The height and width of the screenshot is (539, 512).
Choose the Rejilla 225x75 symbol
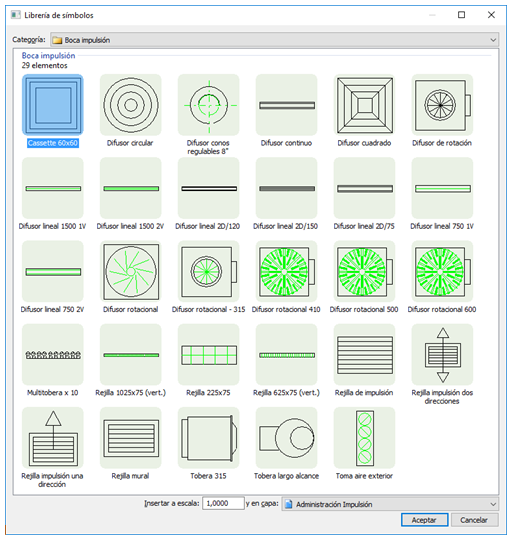pyautogui.click(x=208, y=354)
